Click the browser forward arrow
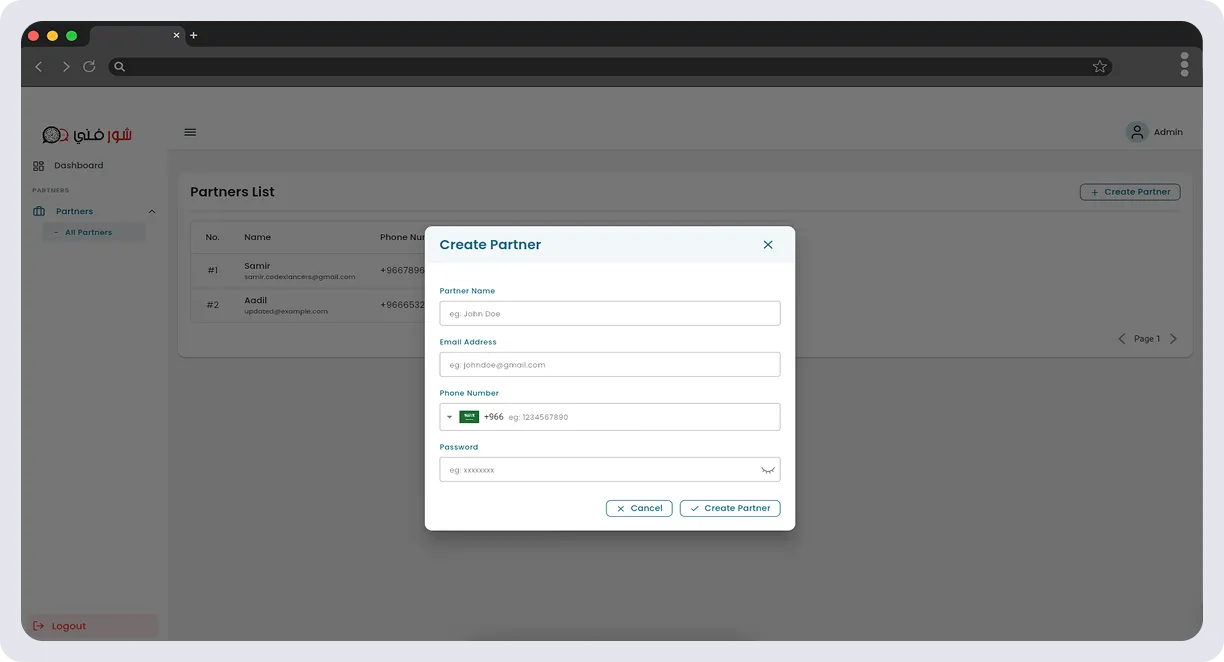 65,67
